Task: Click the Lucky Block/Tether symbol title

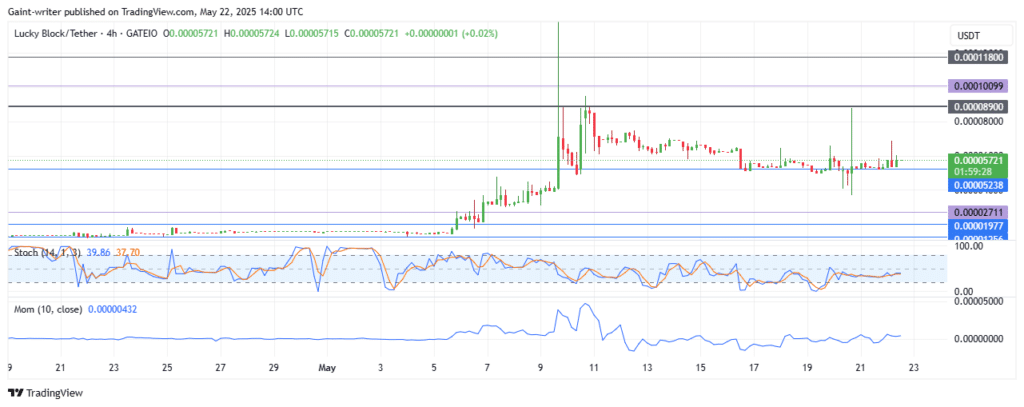Action: (55, 33)
